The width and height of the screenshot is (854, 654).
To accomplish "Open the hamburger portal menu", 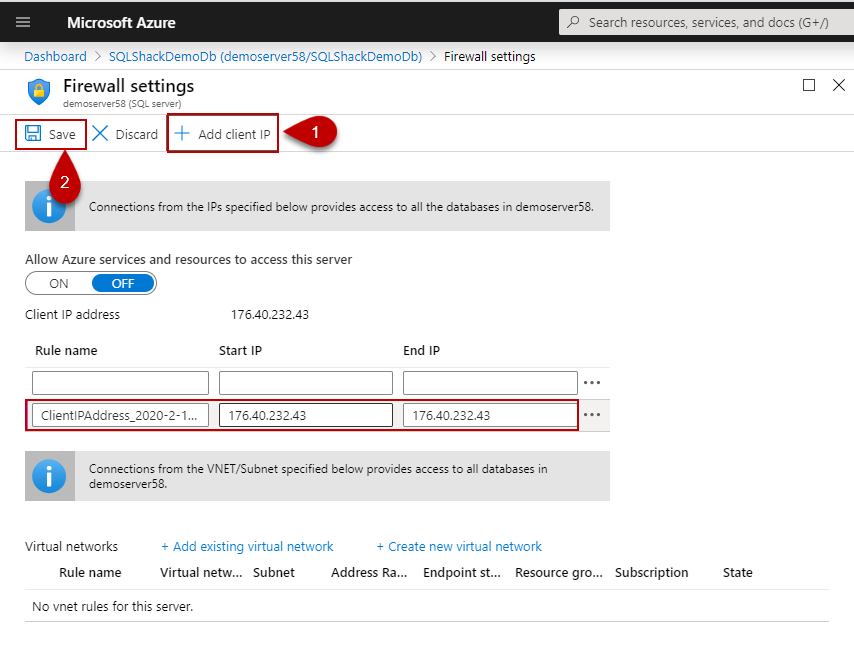I will pos(23,22).
